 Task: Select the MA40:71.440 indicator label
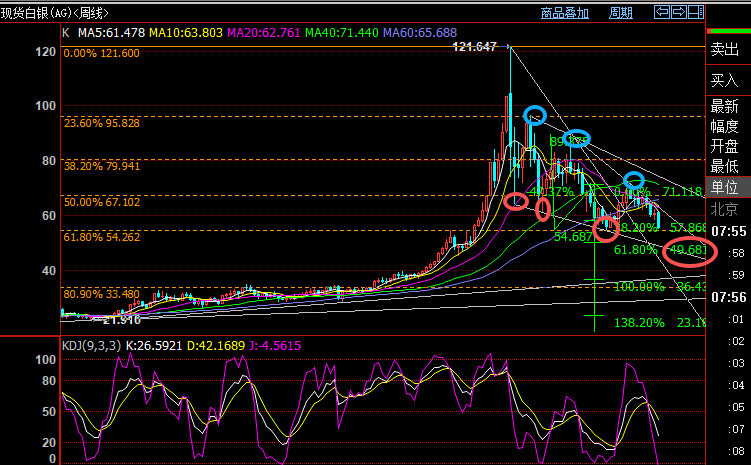click(x=341, y=33)
